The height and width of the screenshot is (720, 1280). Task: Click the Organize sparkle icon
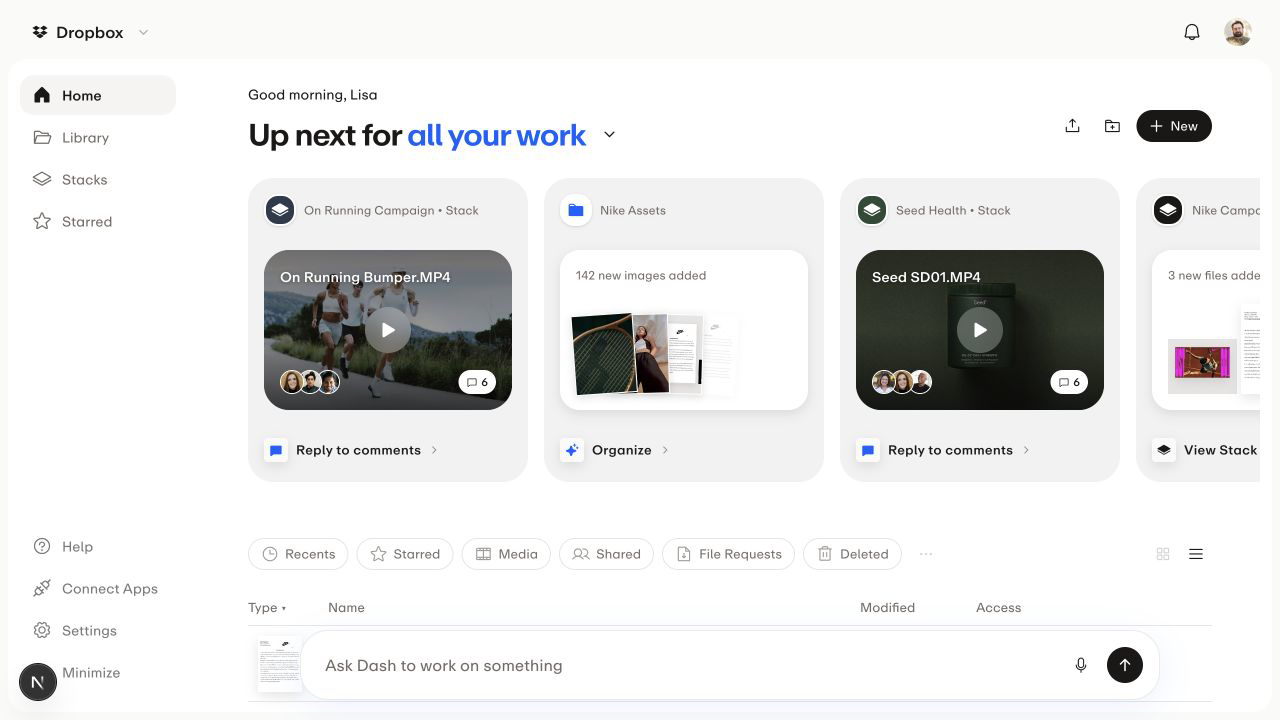[572, 450]
